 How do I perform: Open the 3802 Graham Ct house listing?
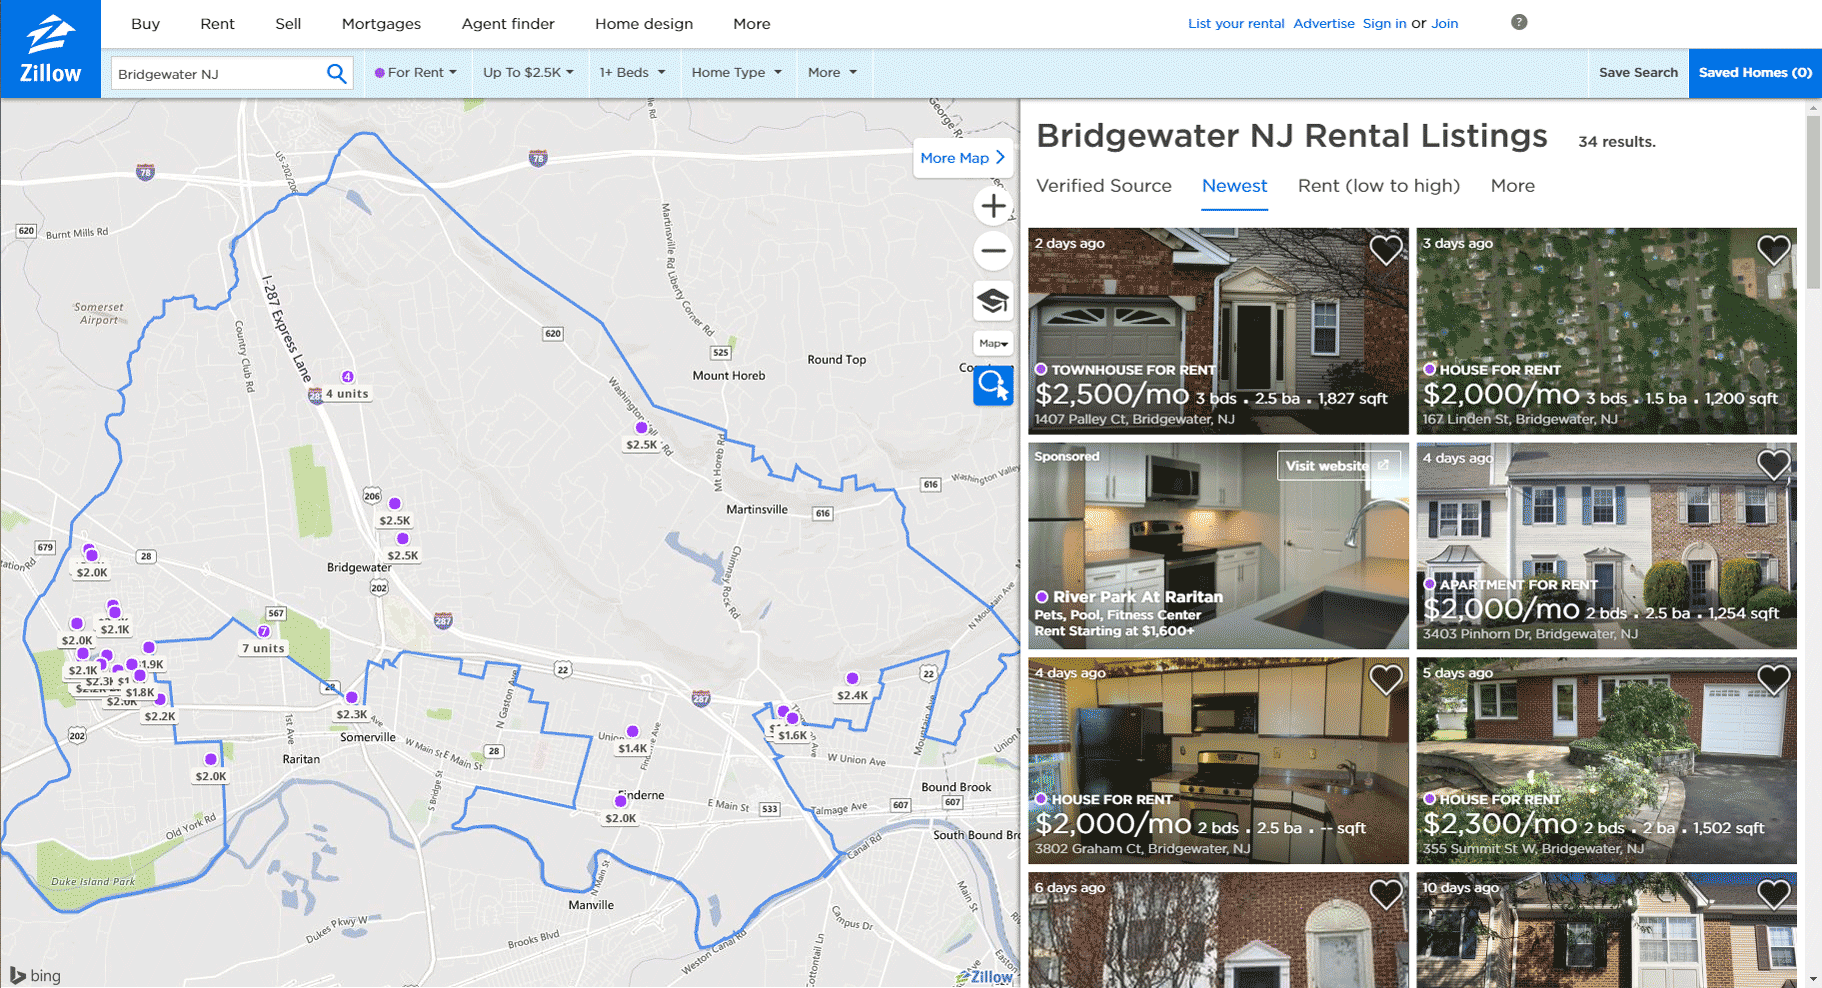(1218, 761)
